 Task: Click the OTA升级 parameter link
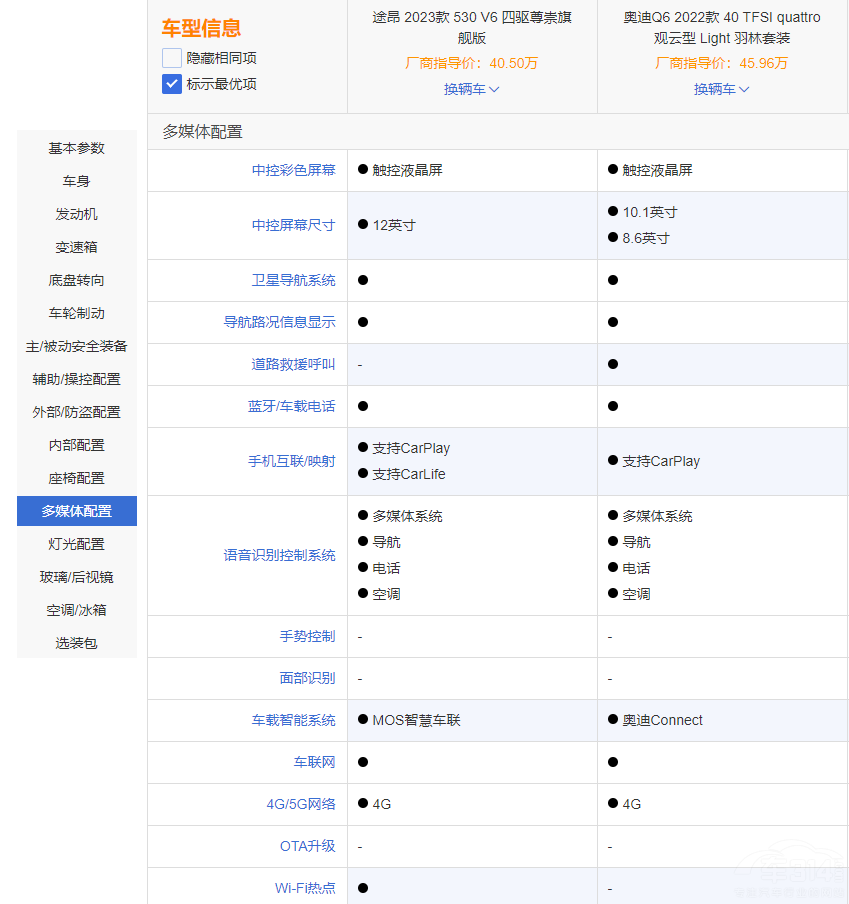click(307, 846)
